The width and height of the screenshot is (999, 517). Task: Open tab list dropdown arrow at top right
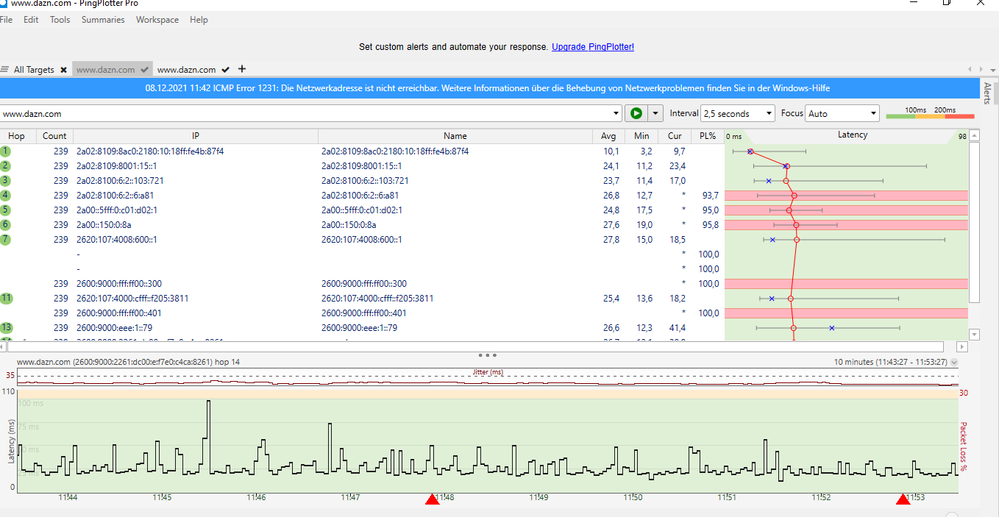tap(993, 69)
